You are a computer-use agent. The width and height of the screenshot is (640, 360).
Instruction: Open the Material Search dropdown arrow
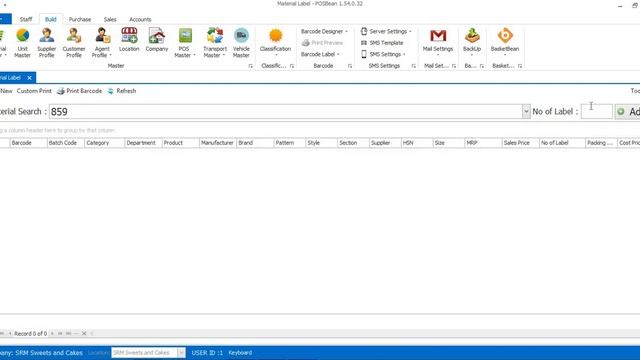526,111
